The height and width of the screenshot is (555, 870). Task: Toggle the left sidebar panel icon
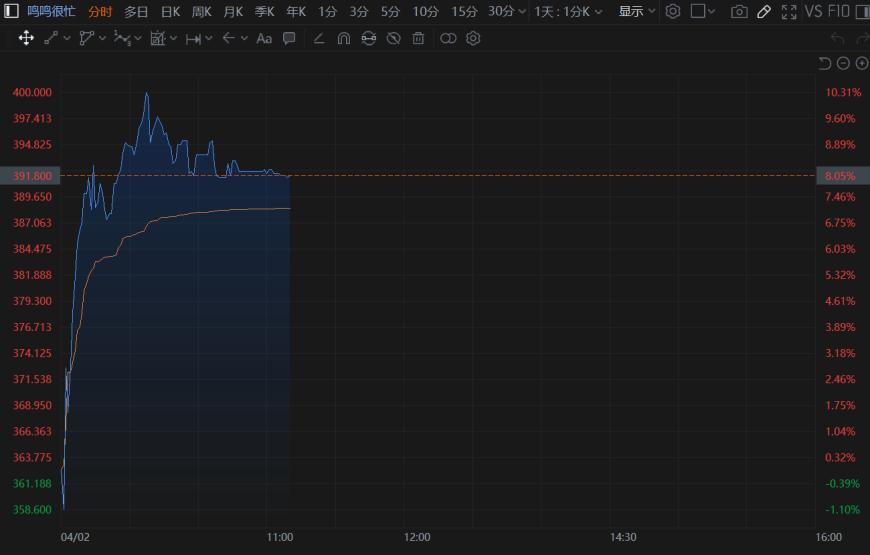pyautogui.click(x=11, y=12)
